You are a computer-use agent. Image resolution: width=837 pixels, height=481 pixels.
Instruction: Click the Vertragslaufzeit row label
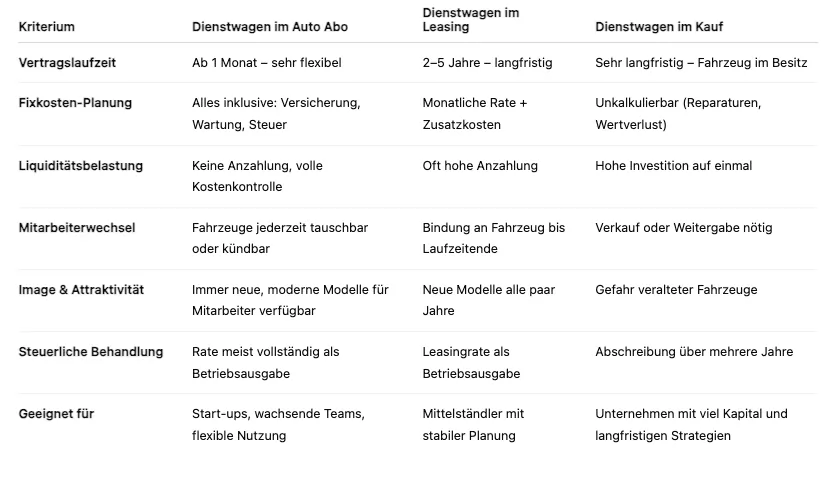pos(67,62)
